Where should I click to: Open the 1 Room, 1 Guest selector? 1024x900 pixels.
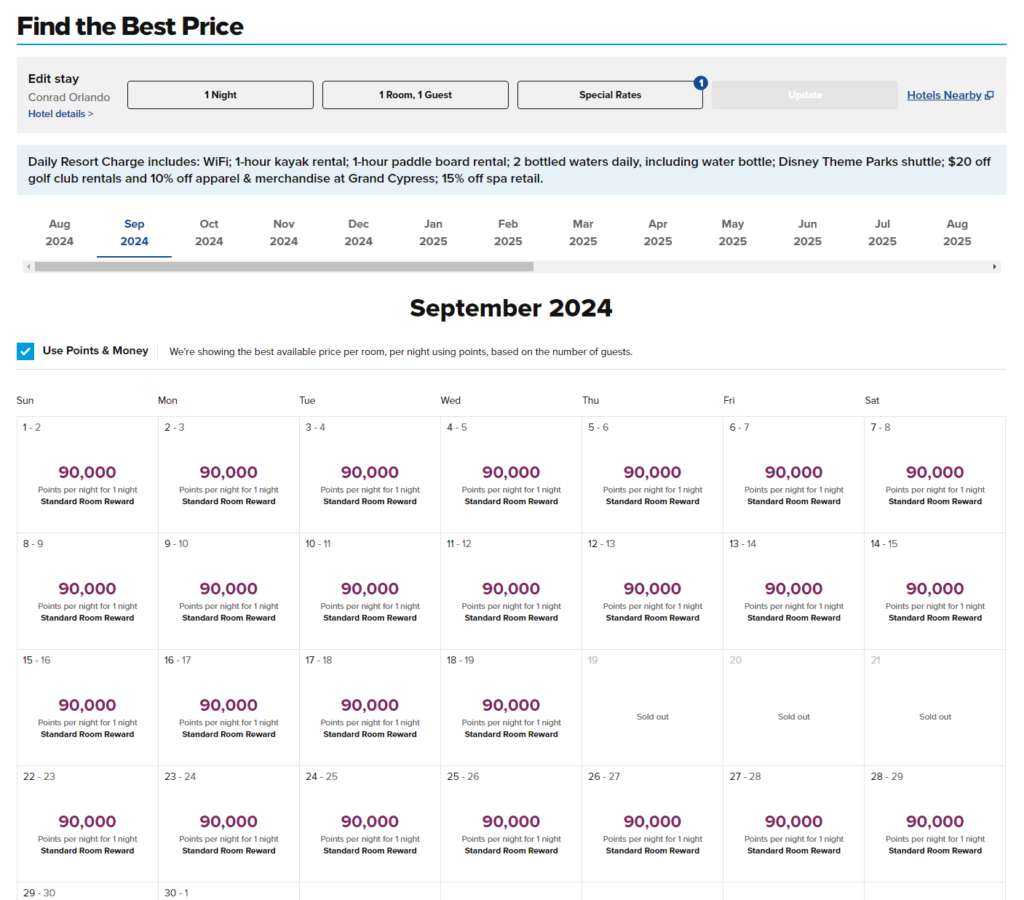415,95
